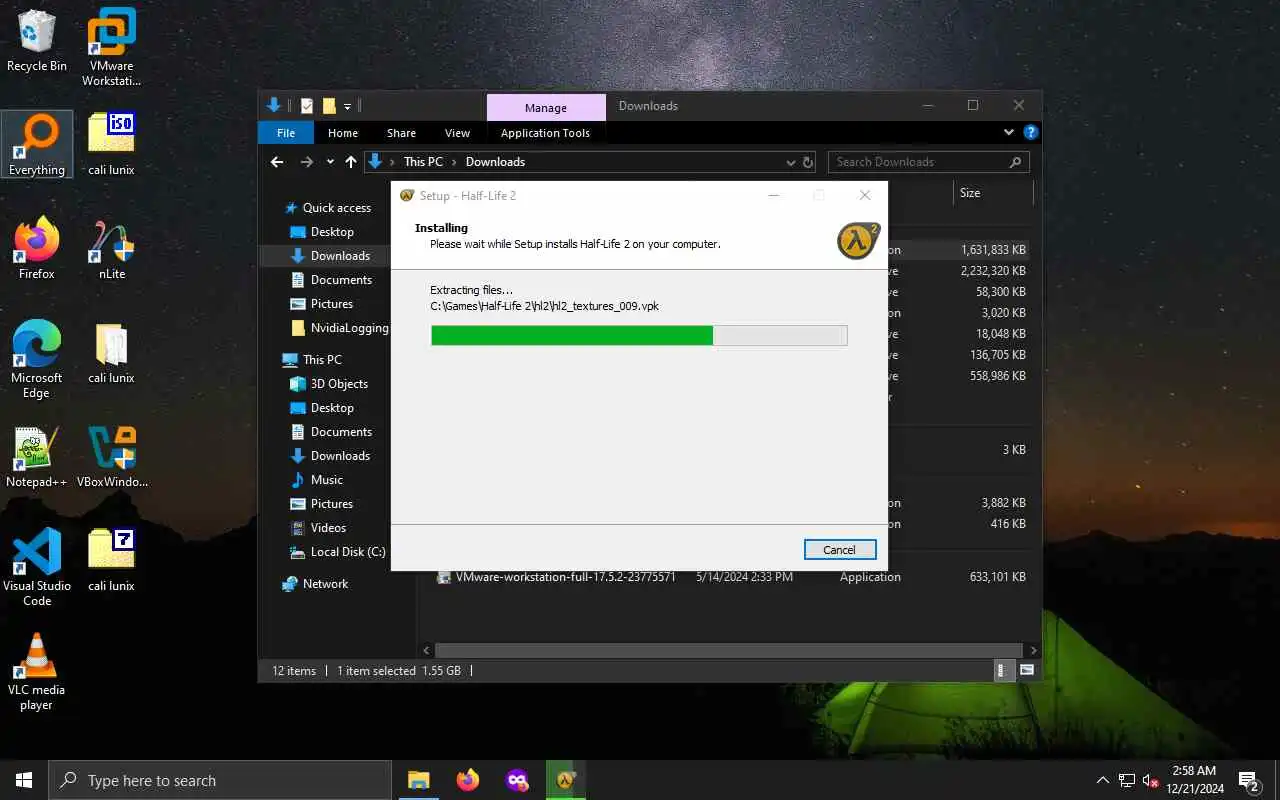Click the Explorer help question mark icon
Screen dimensions: 1280x800
(x=1031, y=132)
